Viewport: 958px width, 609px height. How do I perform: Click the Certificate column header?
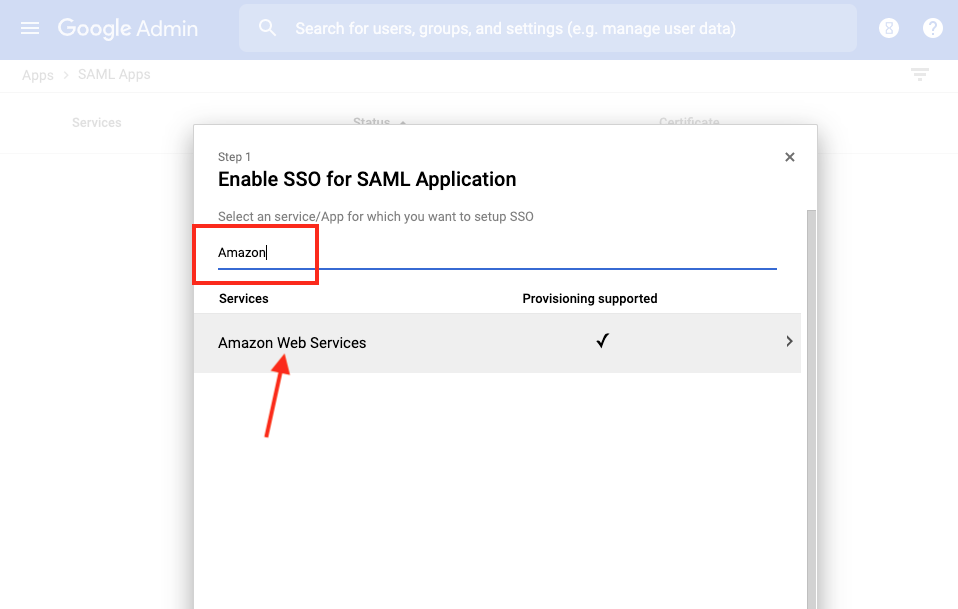(689, 121)
